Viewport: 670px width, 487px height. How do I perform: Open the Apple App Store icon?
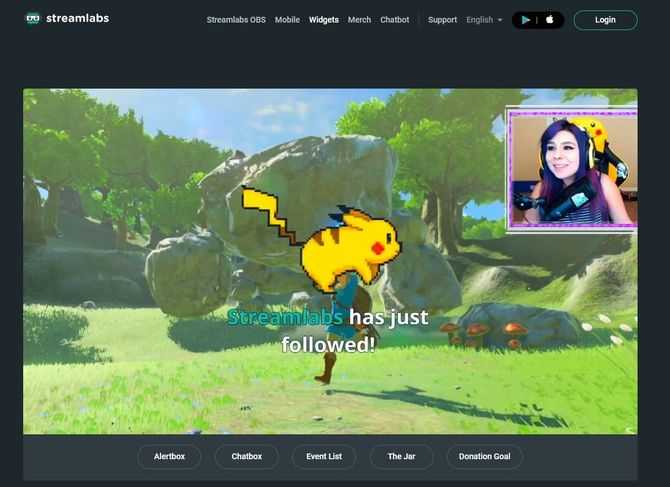point(550,19)
